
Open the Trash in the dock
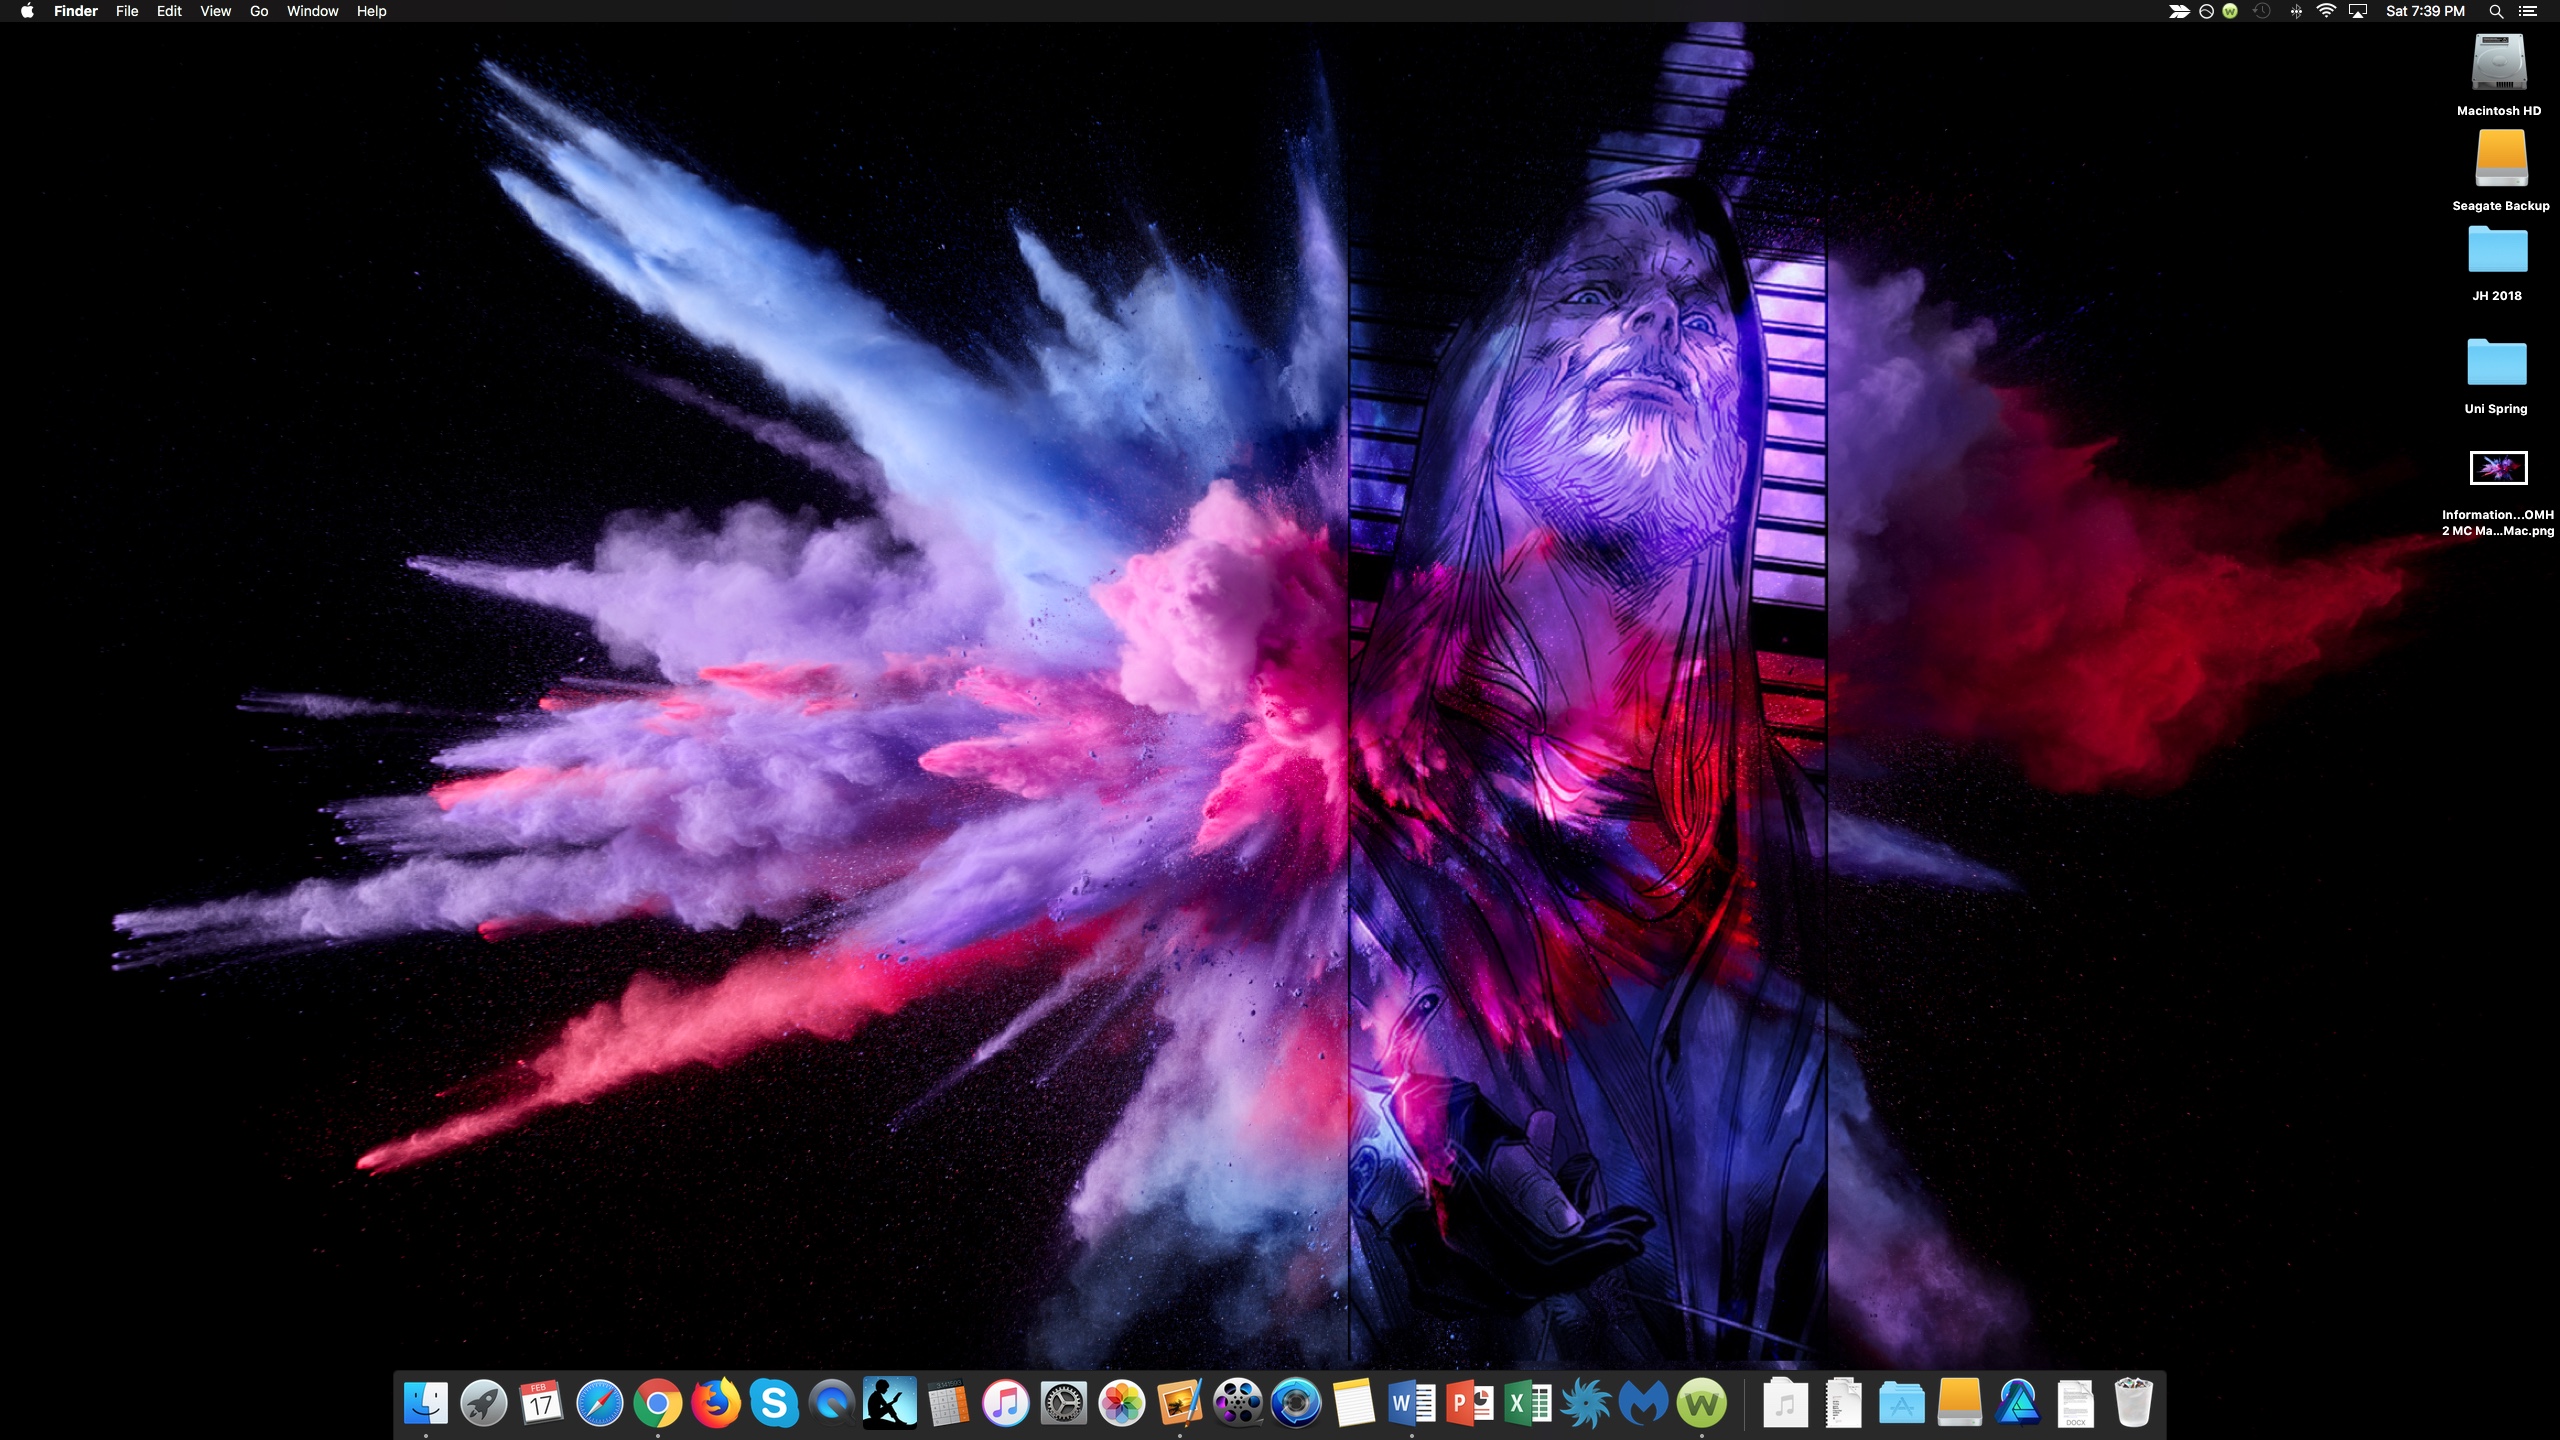click(2133, 1404)
